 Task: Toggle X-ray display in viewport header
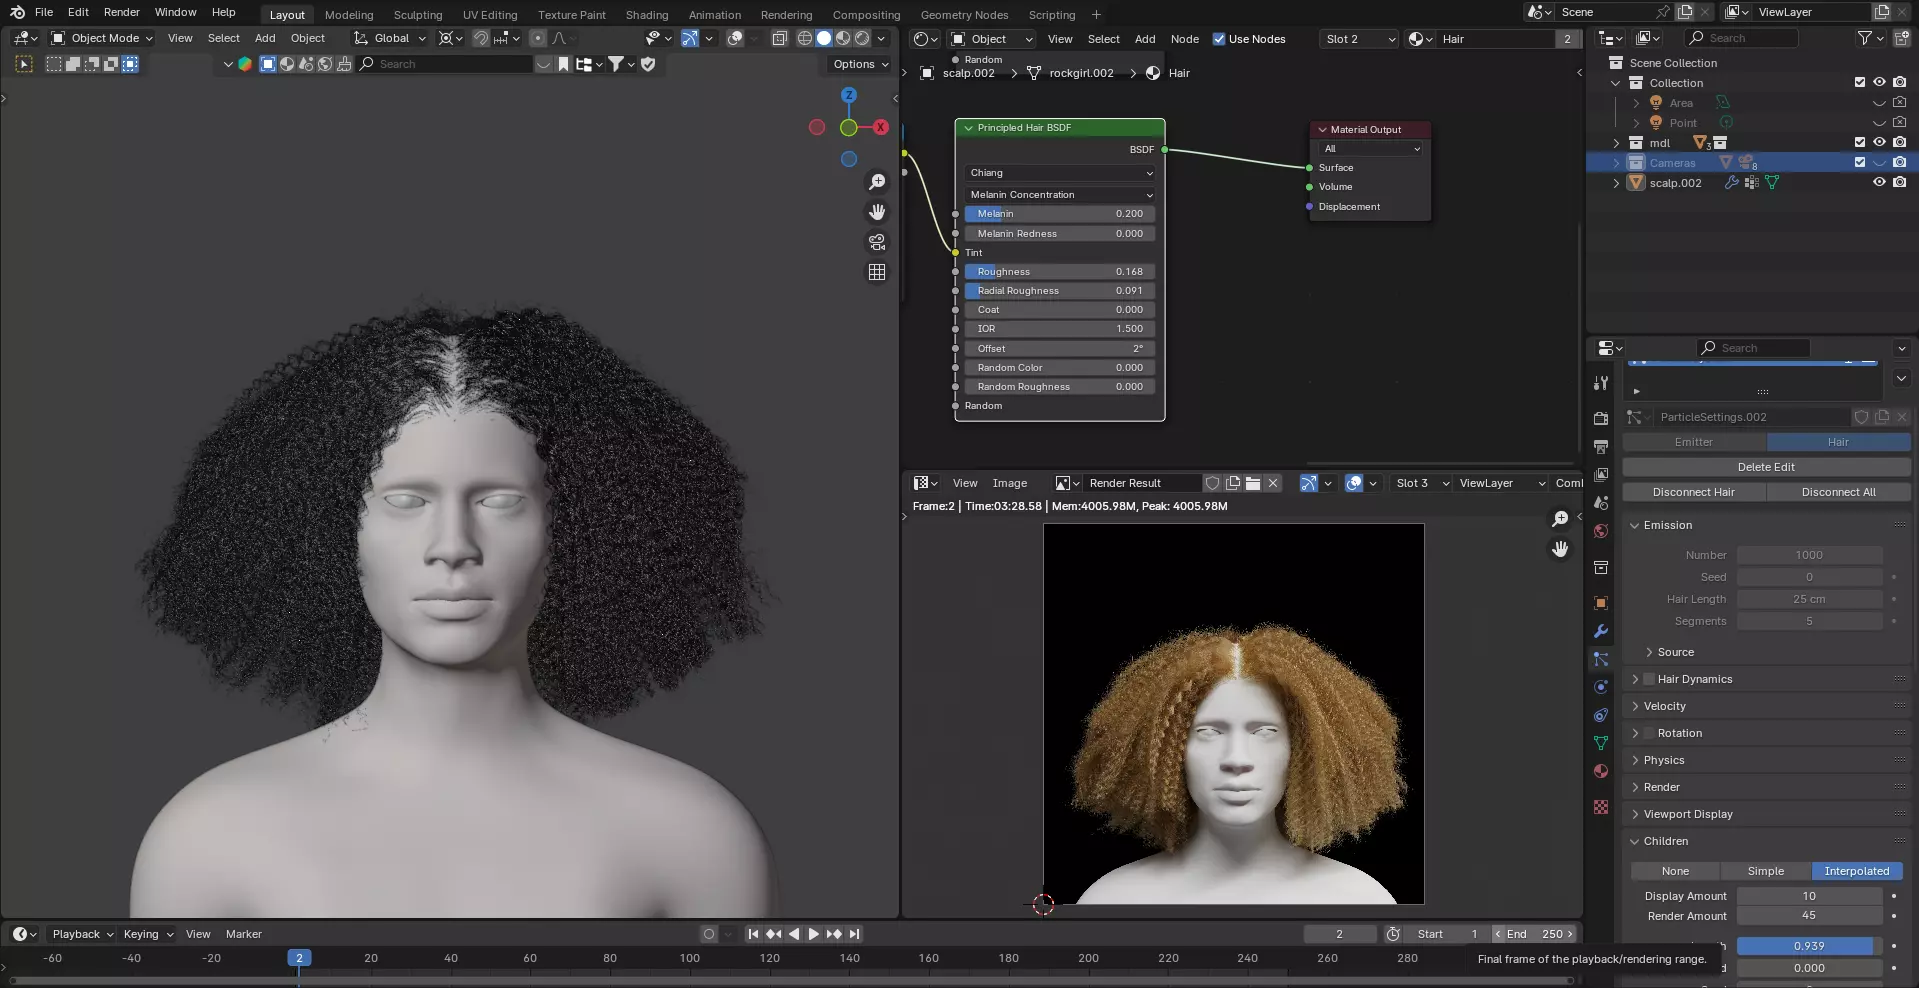(x=780, y=38)
